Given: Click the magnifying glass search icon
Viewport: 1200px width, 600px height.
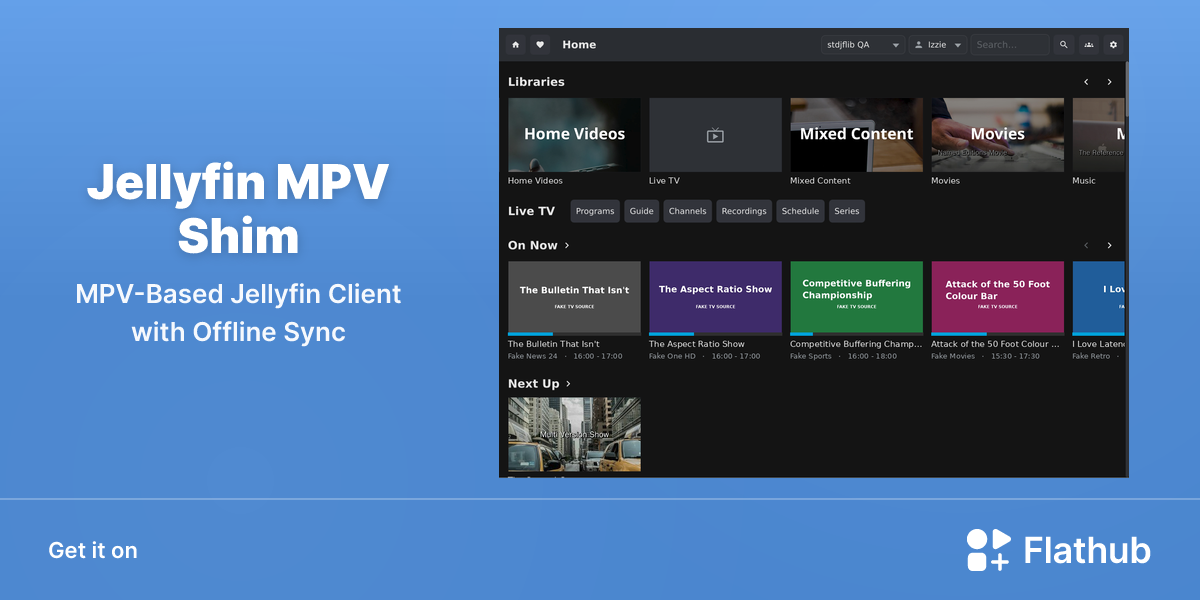Looking at the screenshot, I should 1063,45.
